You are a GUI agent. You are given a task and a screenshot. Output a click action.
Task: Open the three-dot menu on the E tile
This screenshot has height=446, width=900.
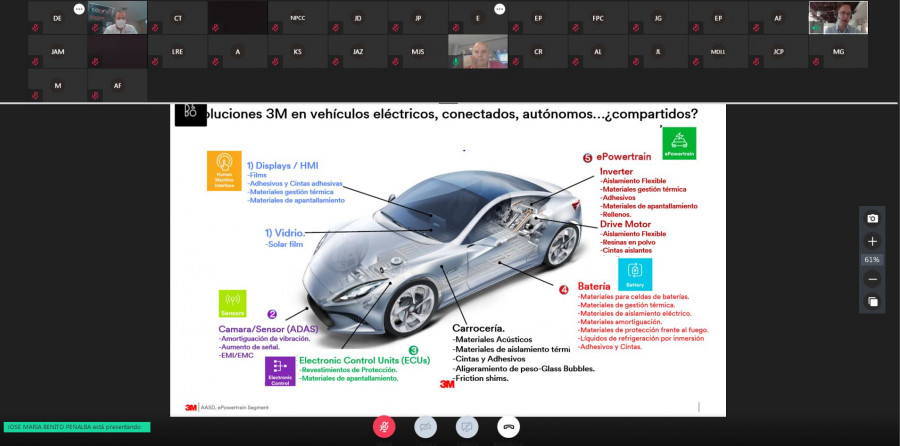pos(499,9)
